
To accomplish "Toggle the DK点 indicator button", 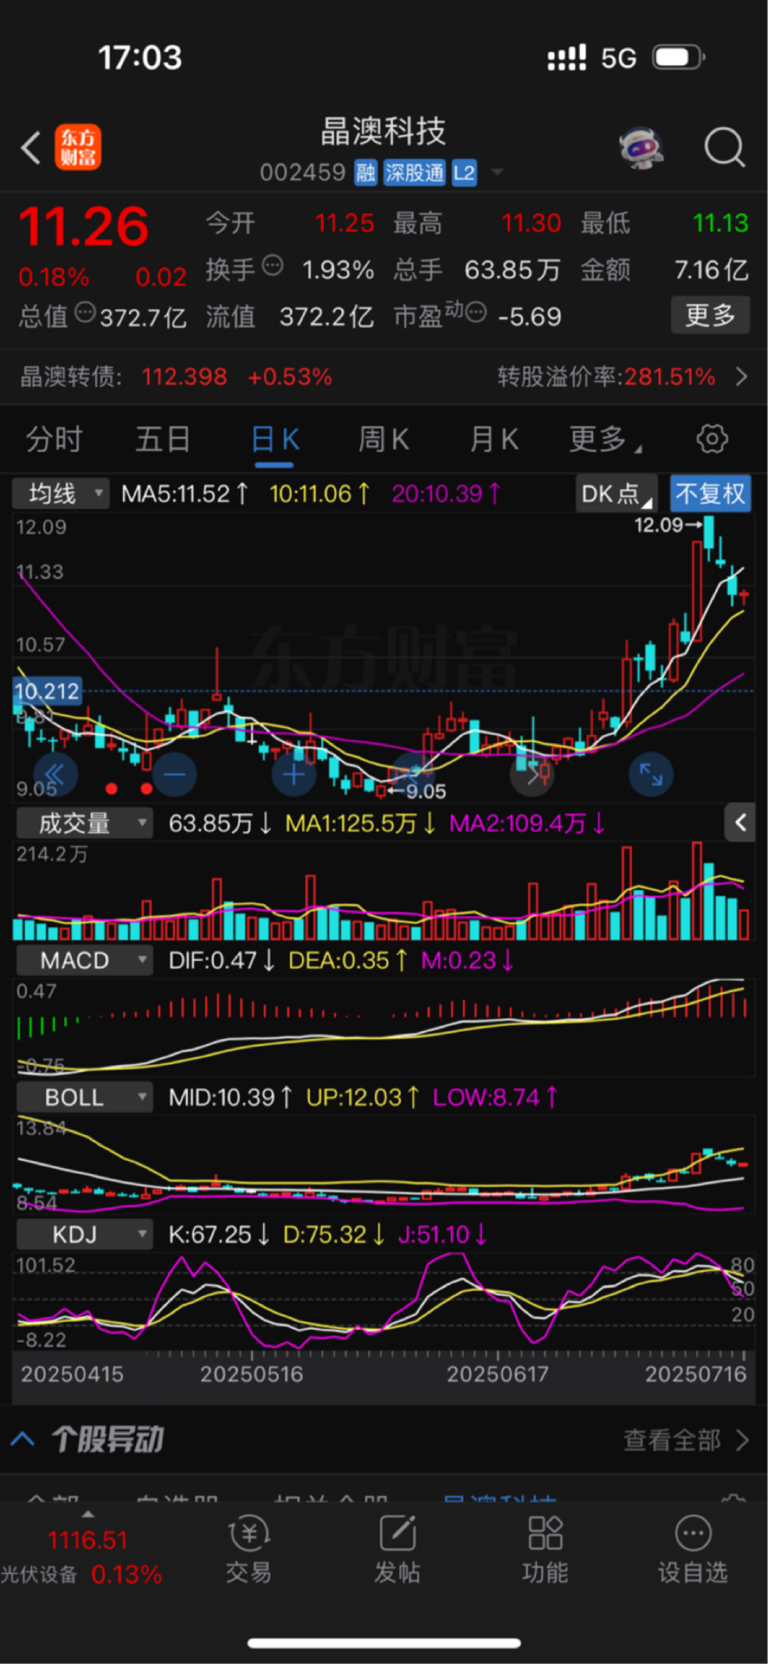I will (x=616, y=493).
